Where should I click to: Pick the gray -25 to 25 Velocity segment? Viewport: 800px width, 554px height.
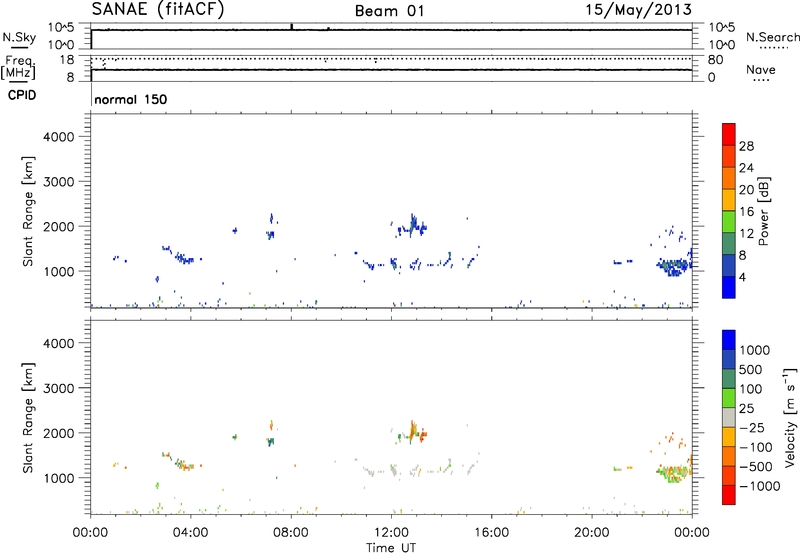click(729, 417)
